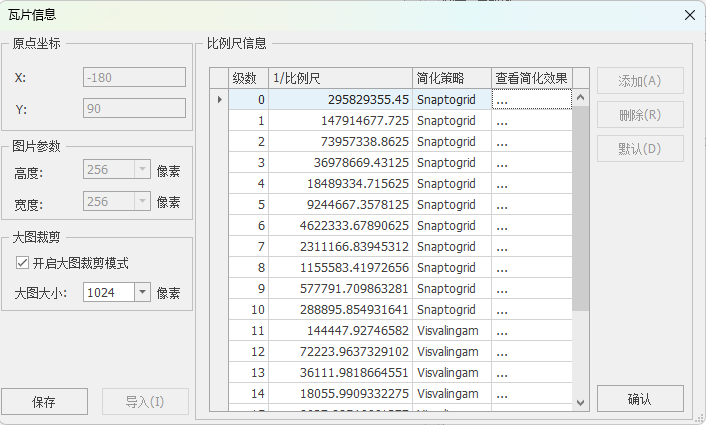Click the 1/比例尺 column header
706x425 pixels.
point(340,78)
